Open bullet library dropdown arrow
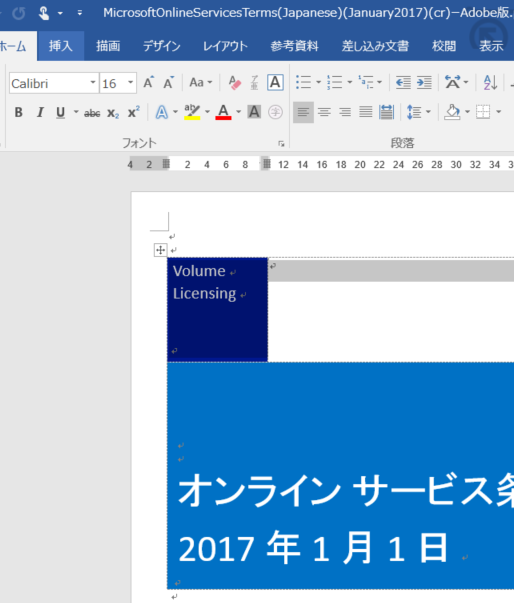 point(318,82)
